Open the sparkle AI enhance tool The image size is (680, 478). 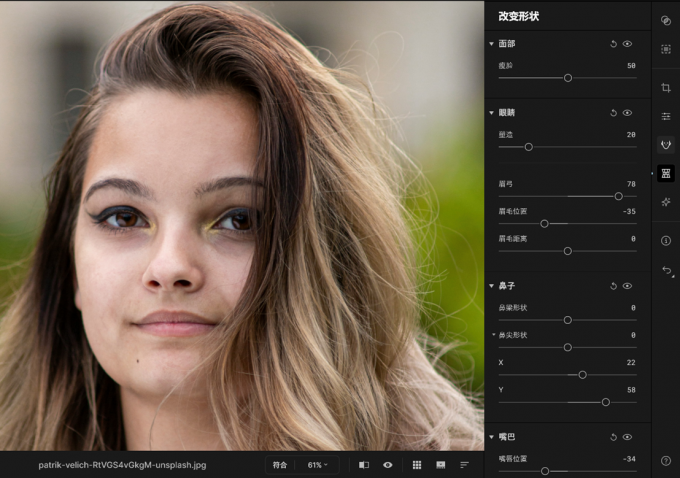coord(666,202)
